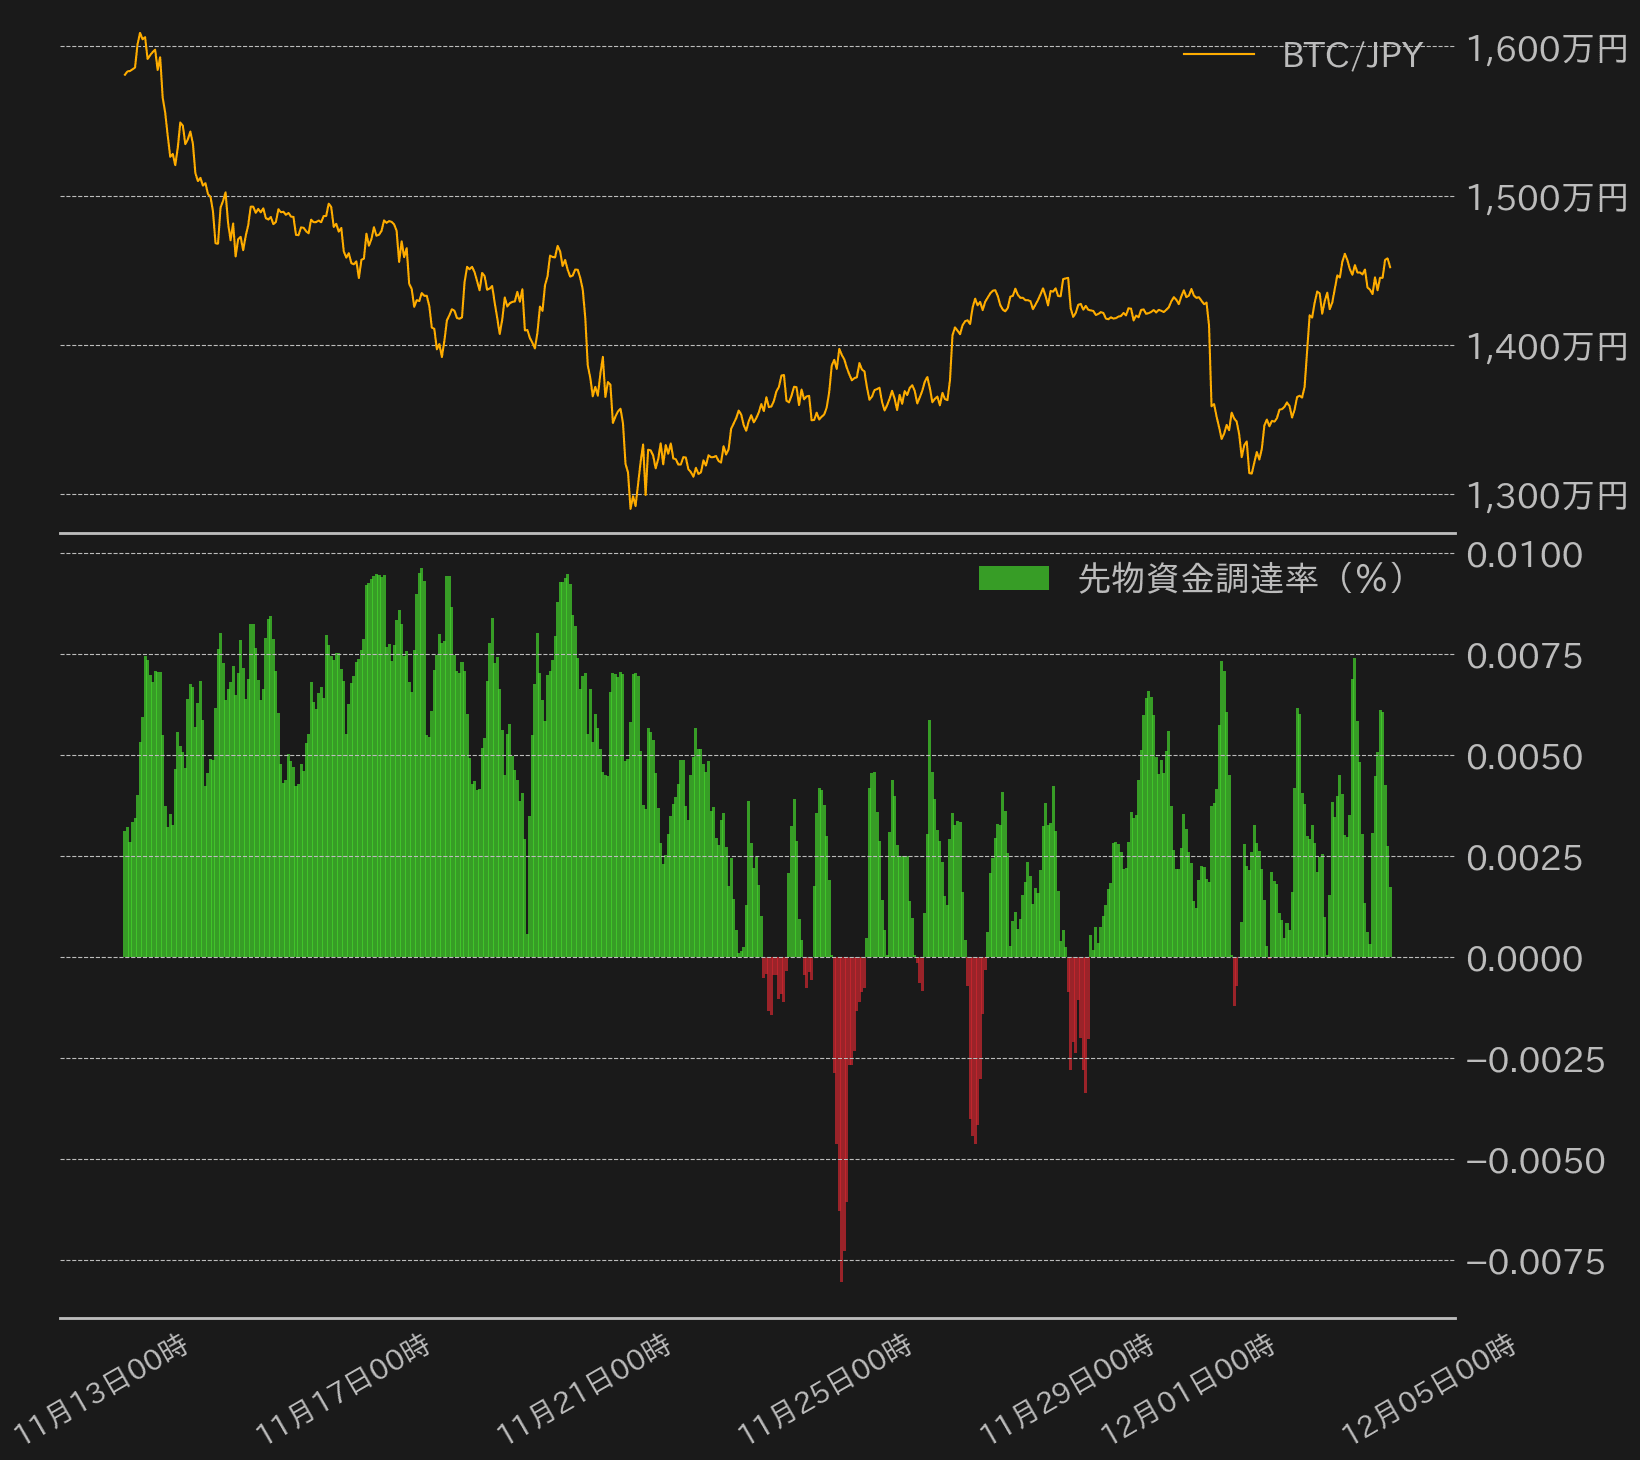Screen dimensions: 1640x1460
Task: Click the 11月13日00時 date label
Action: [x=102, y=1388]
